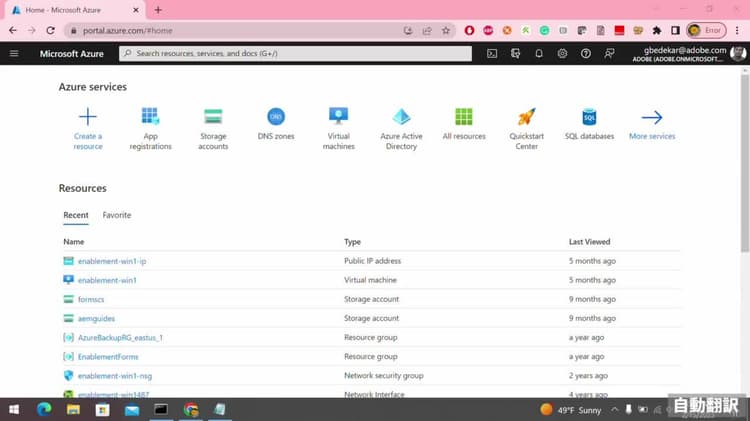750x421 pixels.
Task: Show hidden tray icons chevron
Action: tap(615, 410)
